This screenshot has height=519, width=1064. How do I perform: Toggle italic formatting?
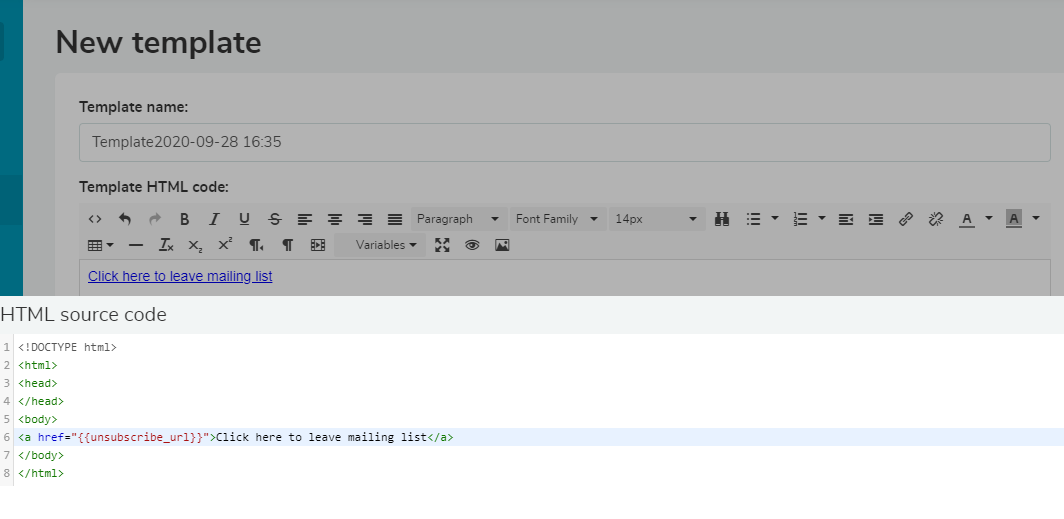[x=214, y=219]
